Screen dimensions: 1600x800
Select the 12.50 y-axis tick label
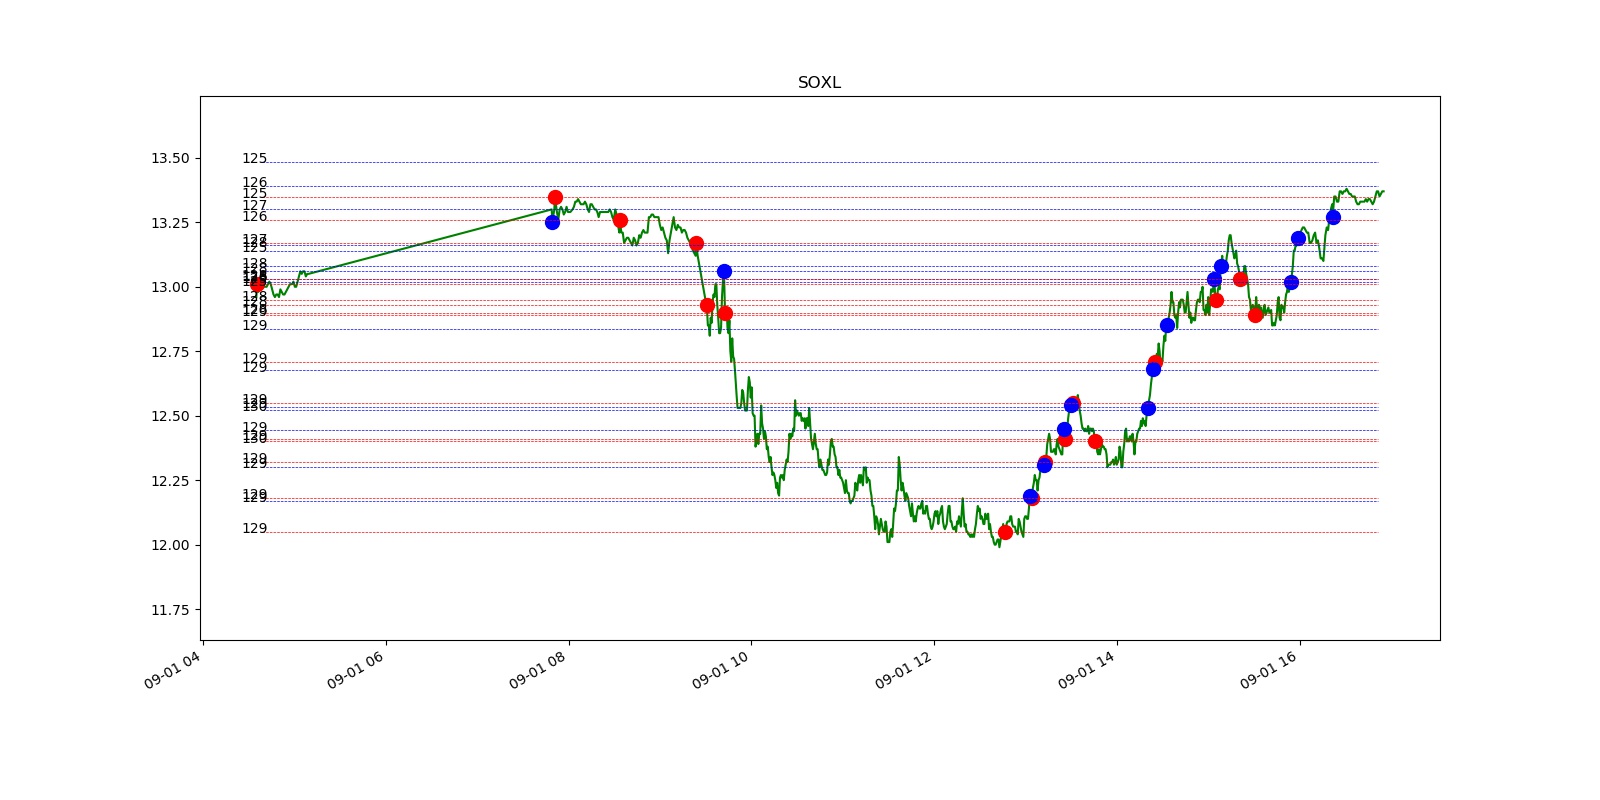pos(169,417)
